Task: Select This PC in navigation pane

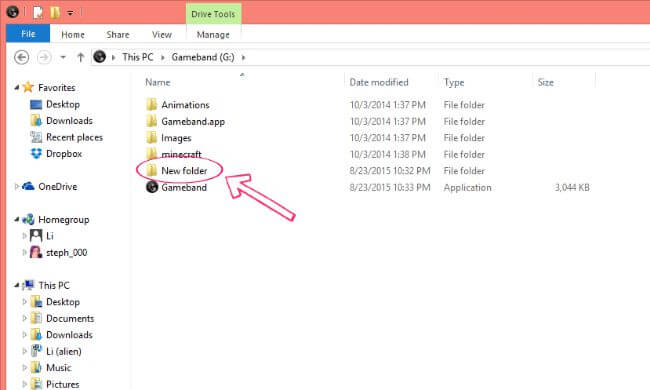Action: click(54, 285)
